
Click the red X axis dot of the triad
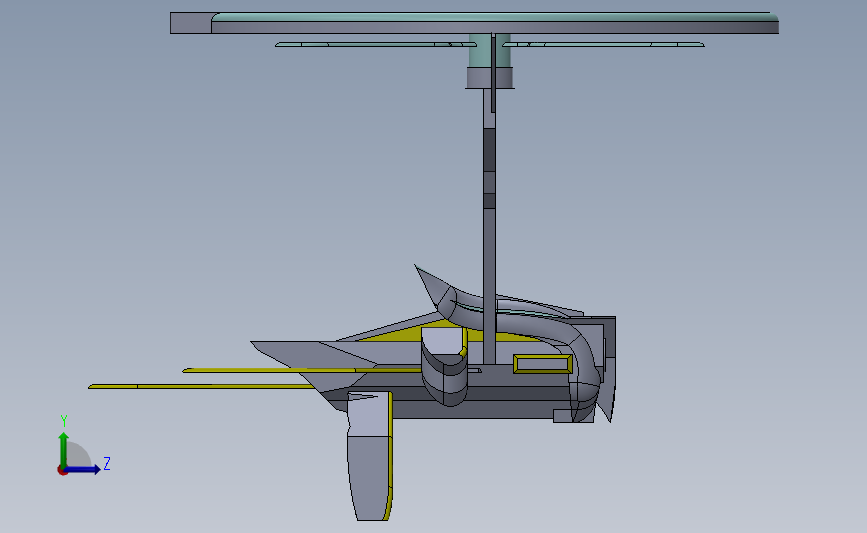[62, 471]
